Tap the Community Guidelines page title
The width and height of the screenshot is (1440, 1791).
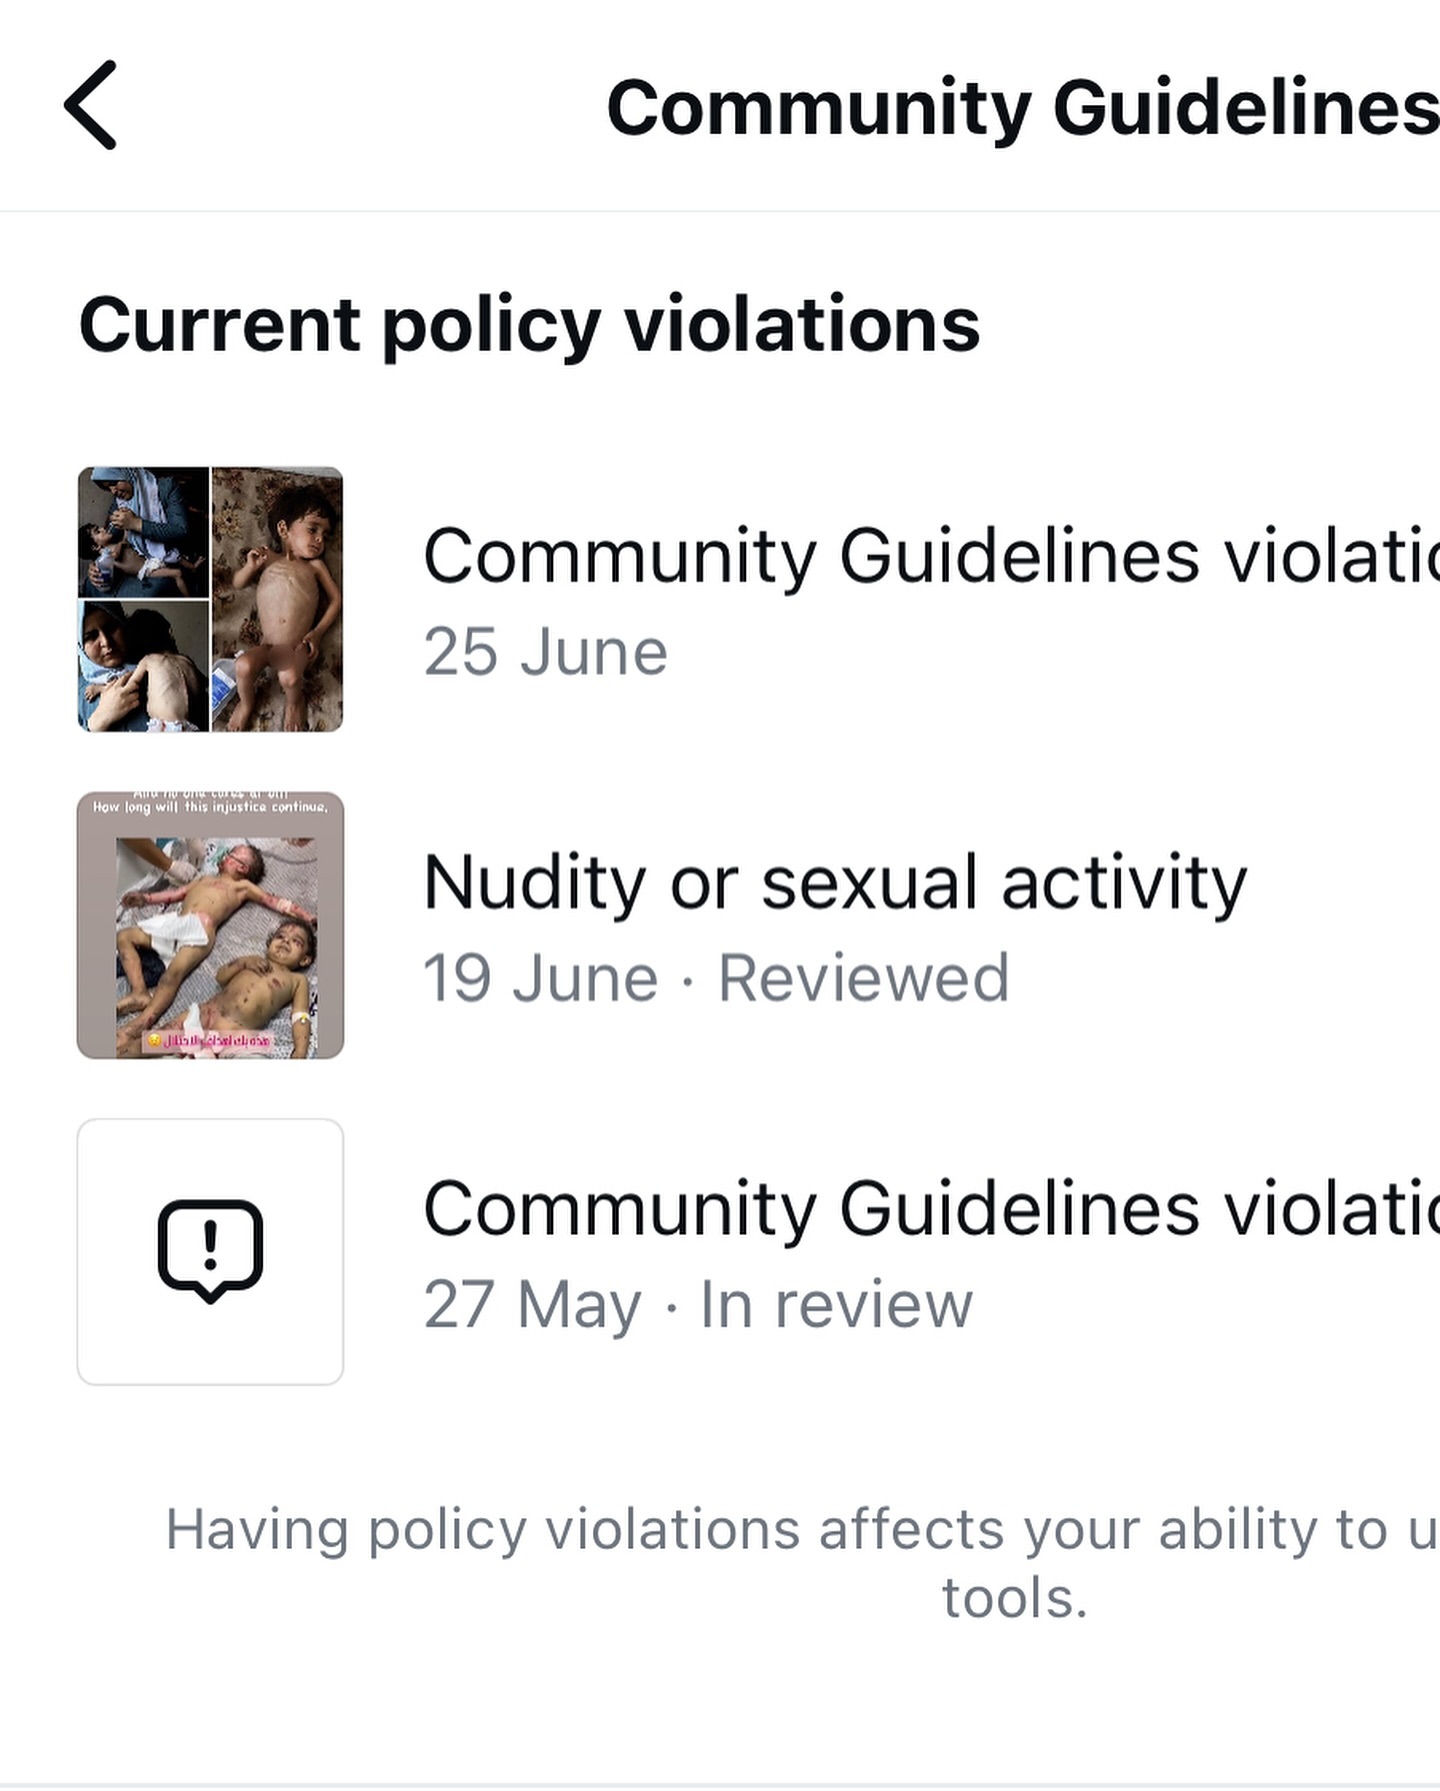1022,108
